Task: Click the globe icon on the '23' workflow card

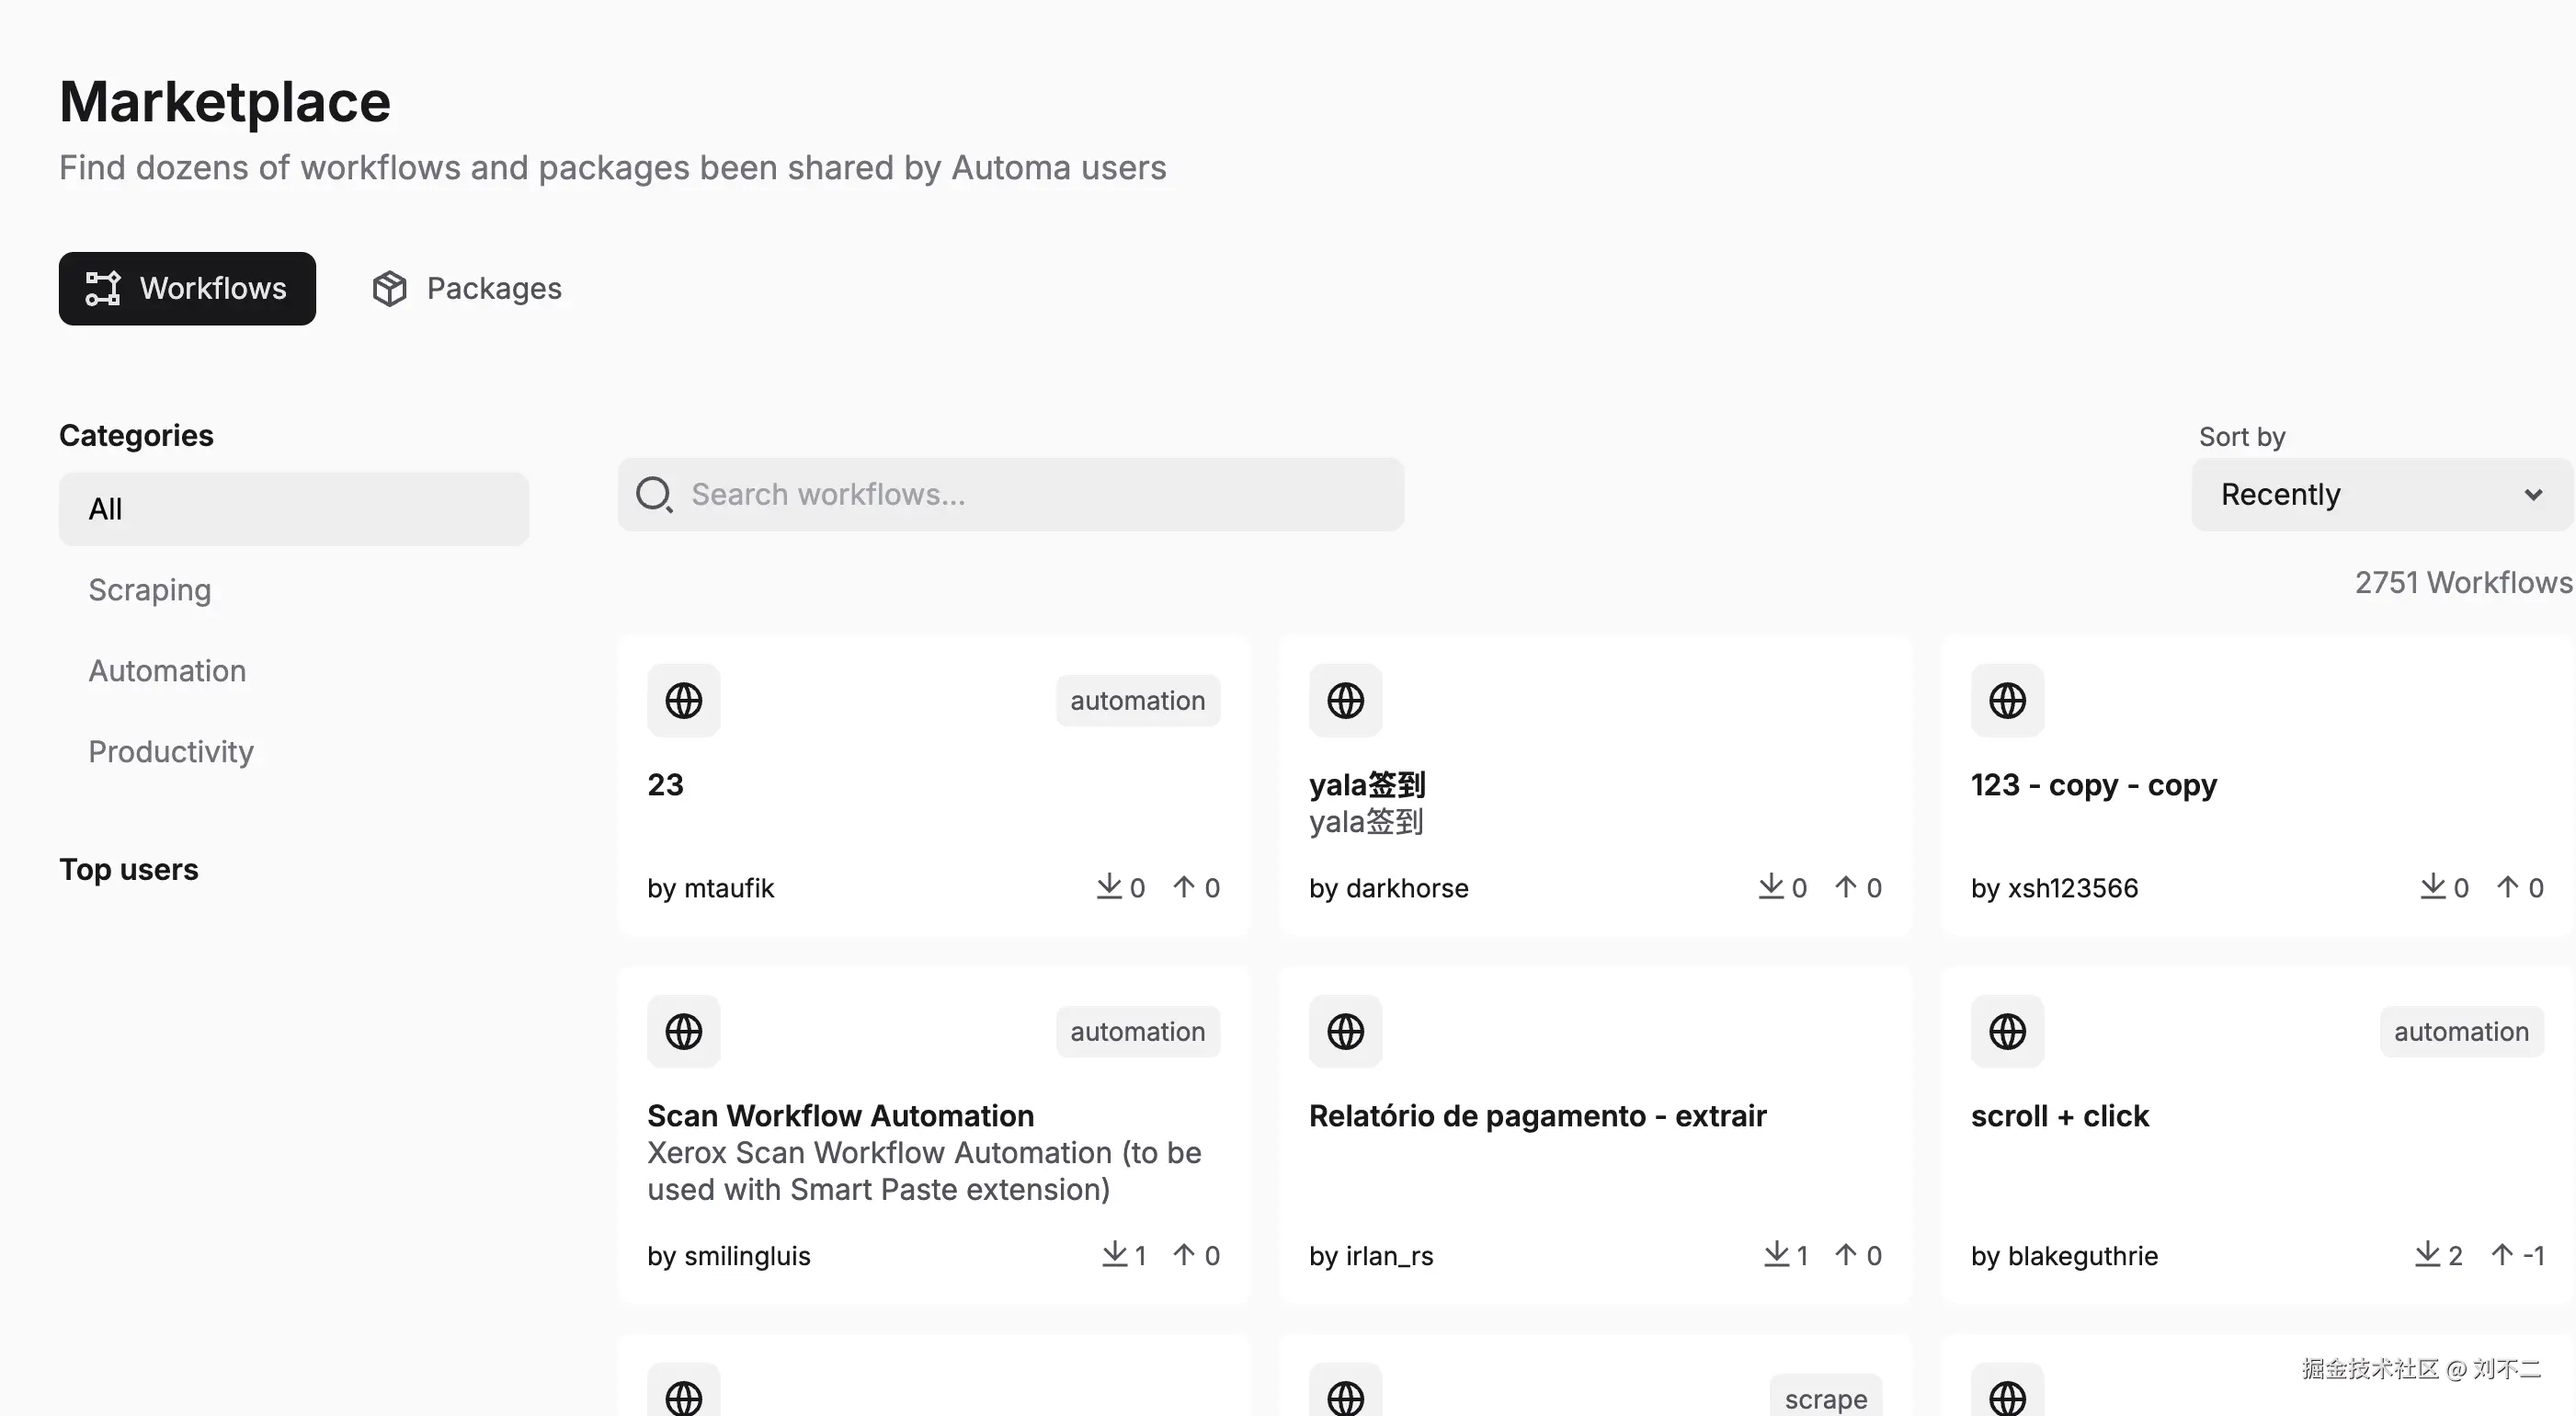Action: point(683,700)
